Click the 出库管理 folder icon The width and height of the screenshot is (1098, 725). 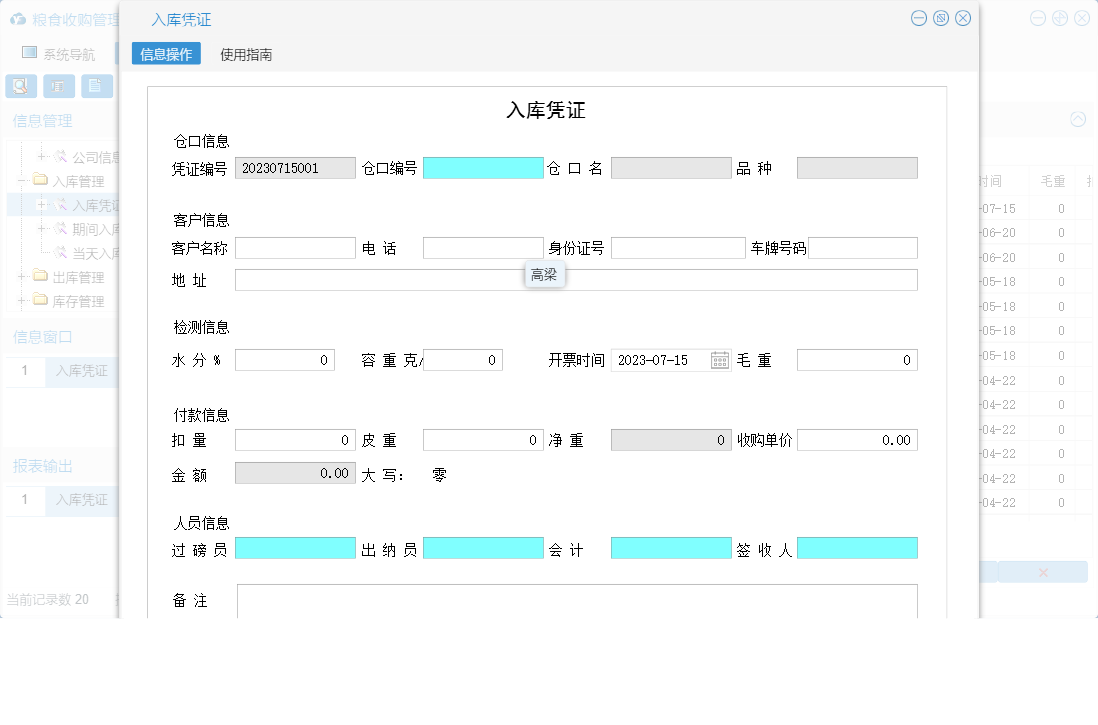pyautogui.click(x=40, y=277)
